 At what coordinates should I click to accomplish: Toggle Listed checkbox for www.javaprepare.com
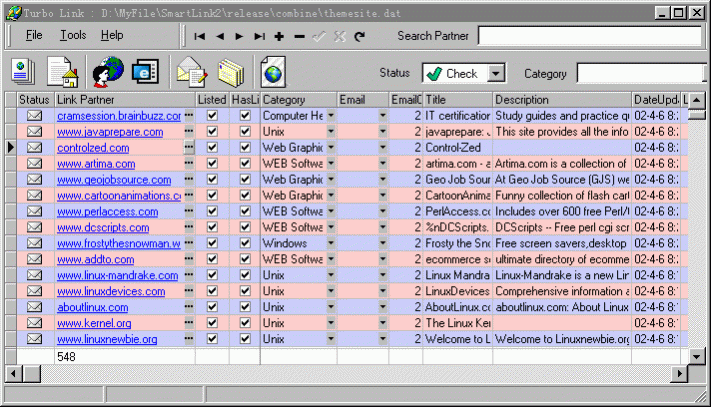tap(212, 132)
